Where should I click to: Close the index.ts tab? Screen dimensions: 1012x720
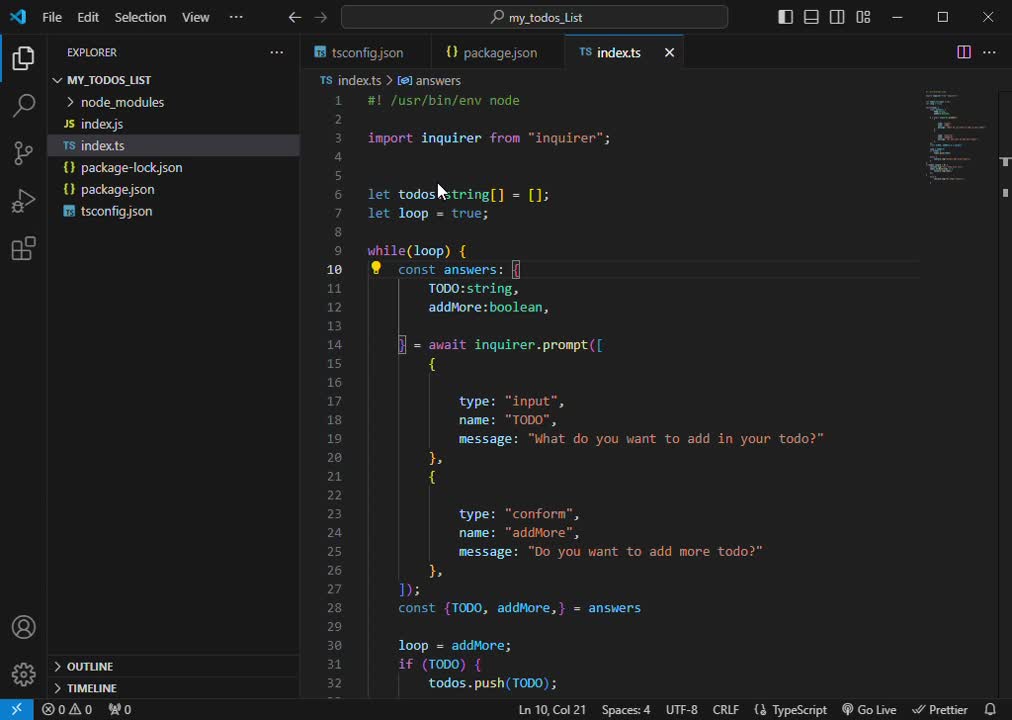pyautogui.click(x=669, y=52)
